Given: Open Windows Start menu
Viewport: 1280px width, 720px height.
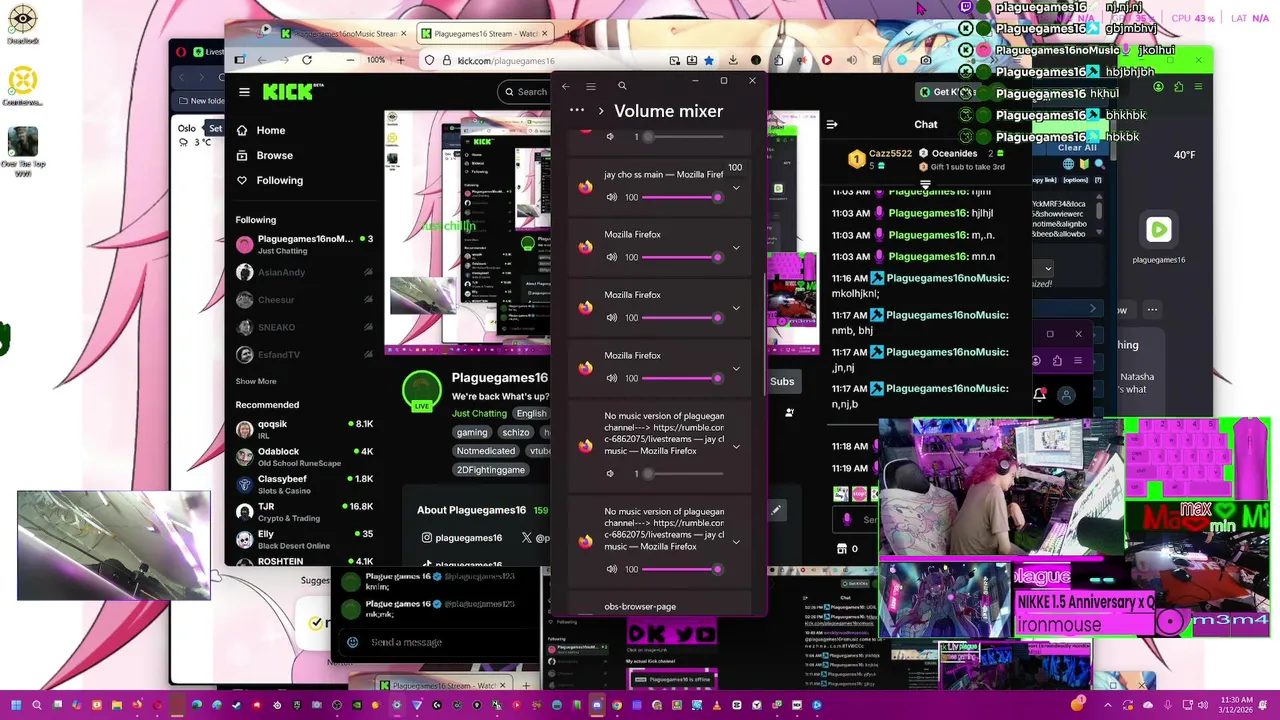Looking at the screenshot, I should pyautogui.click(x=16, y=705).
